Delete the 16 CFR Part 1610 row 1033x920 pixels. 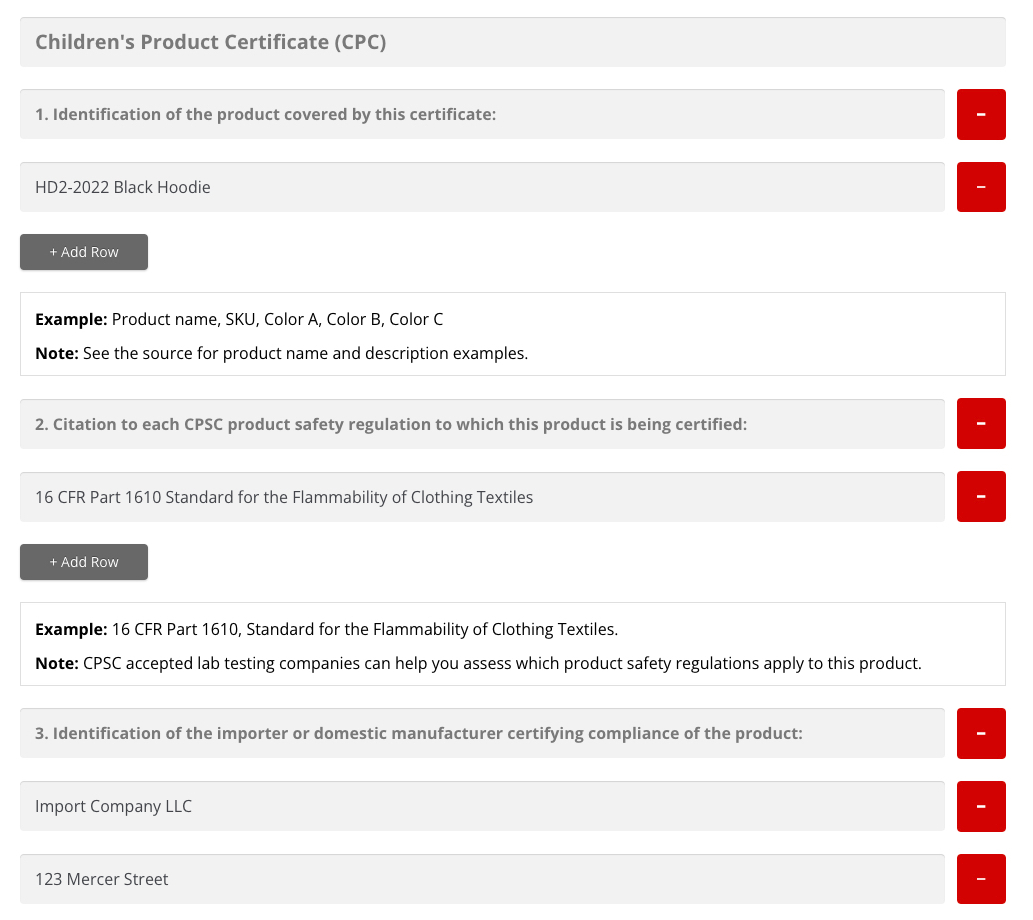981,496
